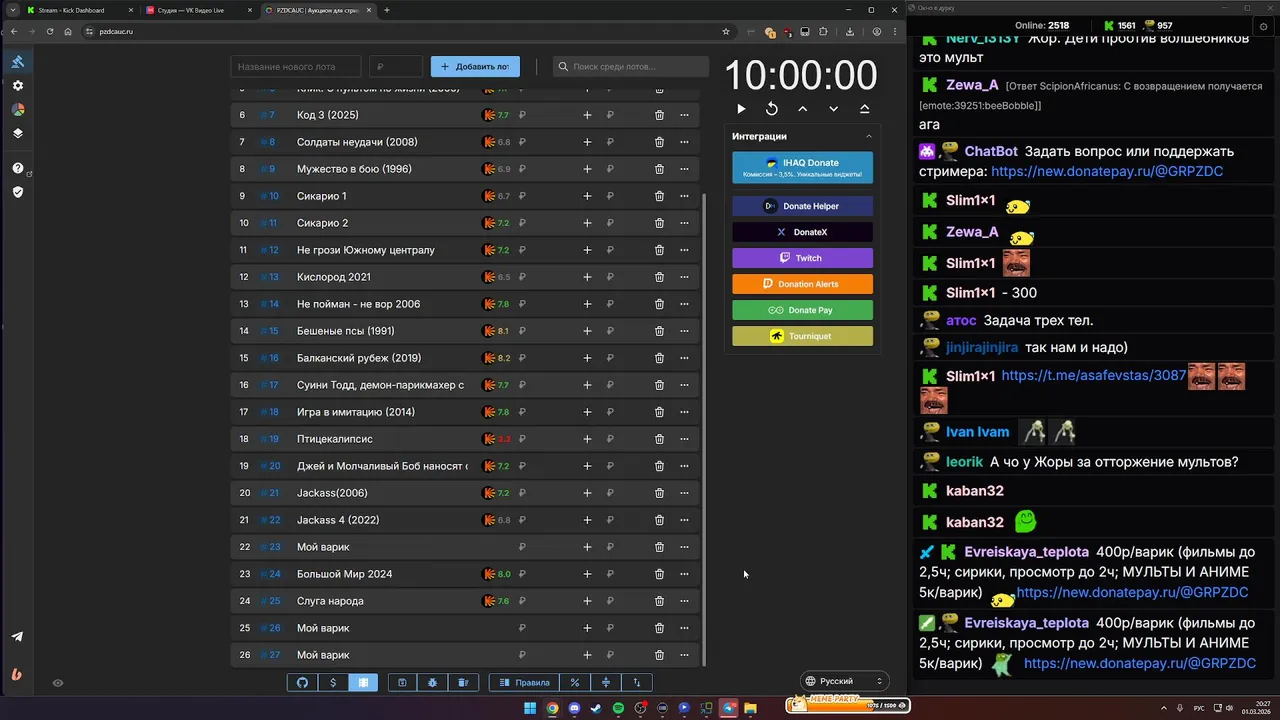1280x720 pixels.
Task: Connect Donate Helper integration
Action: (x=802, y=206)
